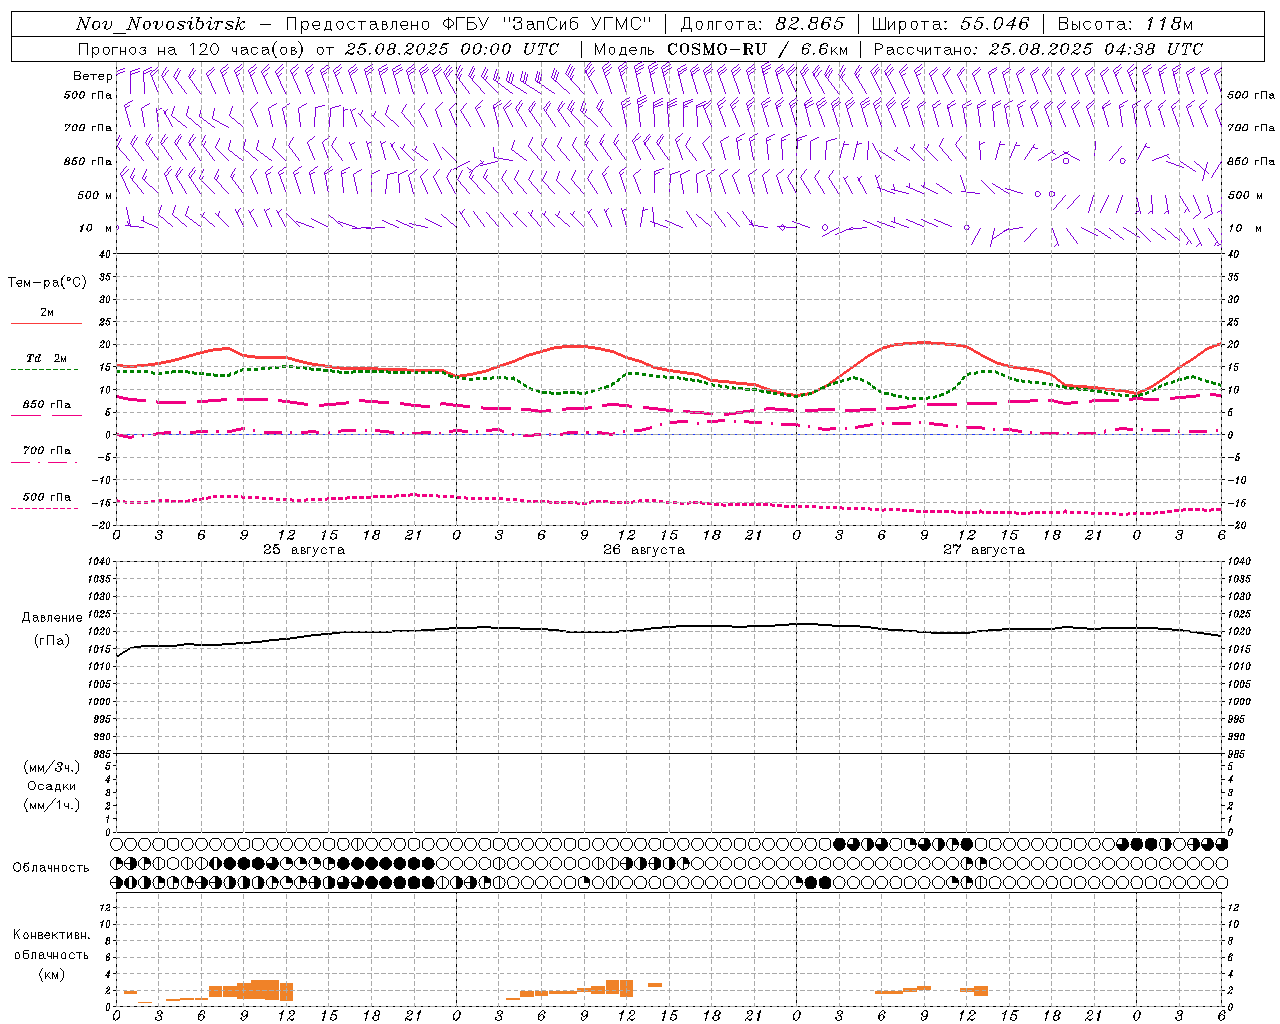Click the red line sample under '2м' legend
This screenshot has height=1024, width=1280.
pos(46,324)
